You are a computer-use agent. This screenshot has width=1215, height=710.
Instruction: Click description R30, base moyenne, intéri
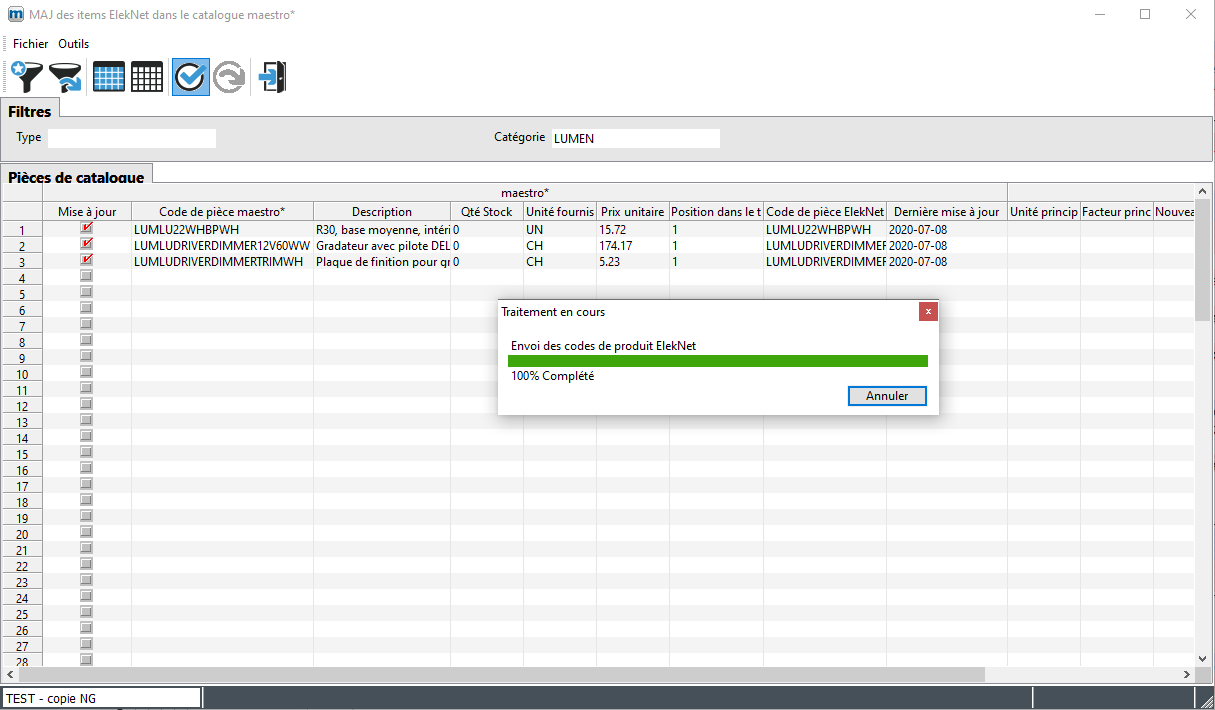pos(382,230)
